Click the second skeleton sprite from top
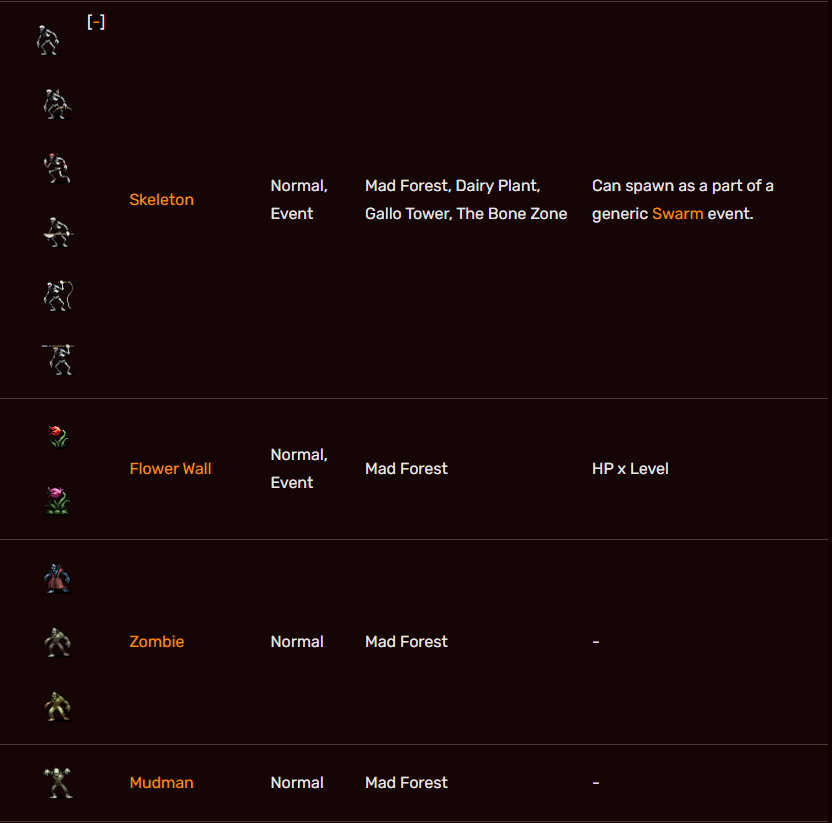The image size is (832, 823). (58, 104)
